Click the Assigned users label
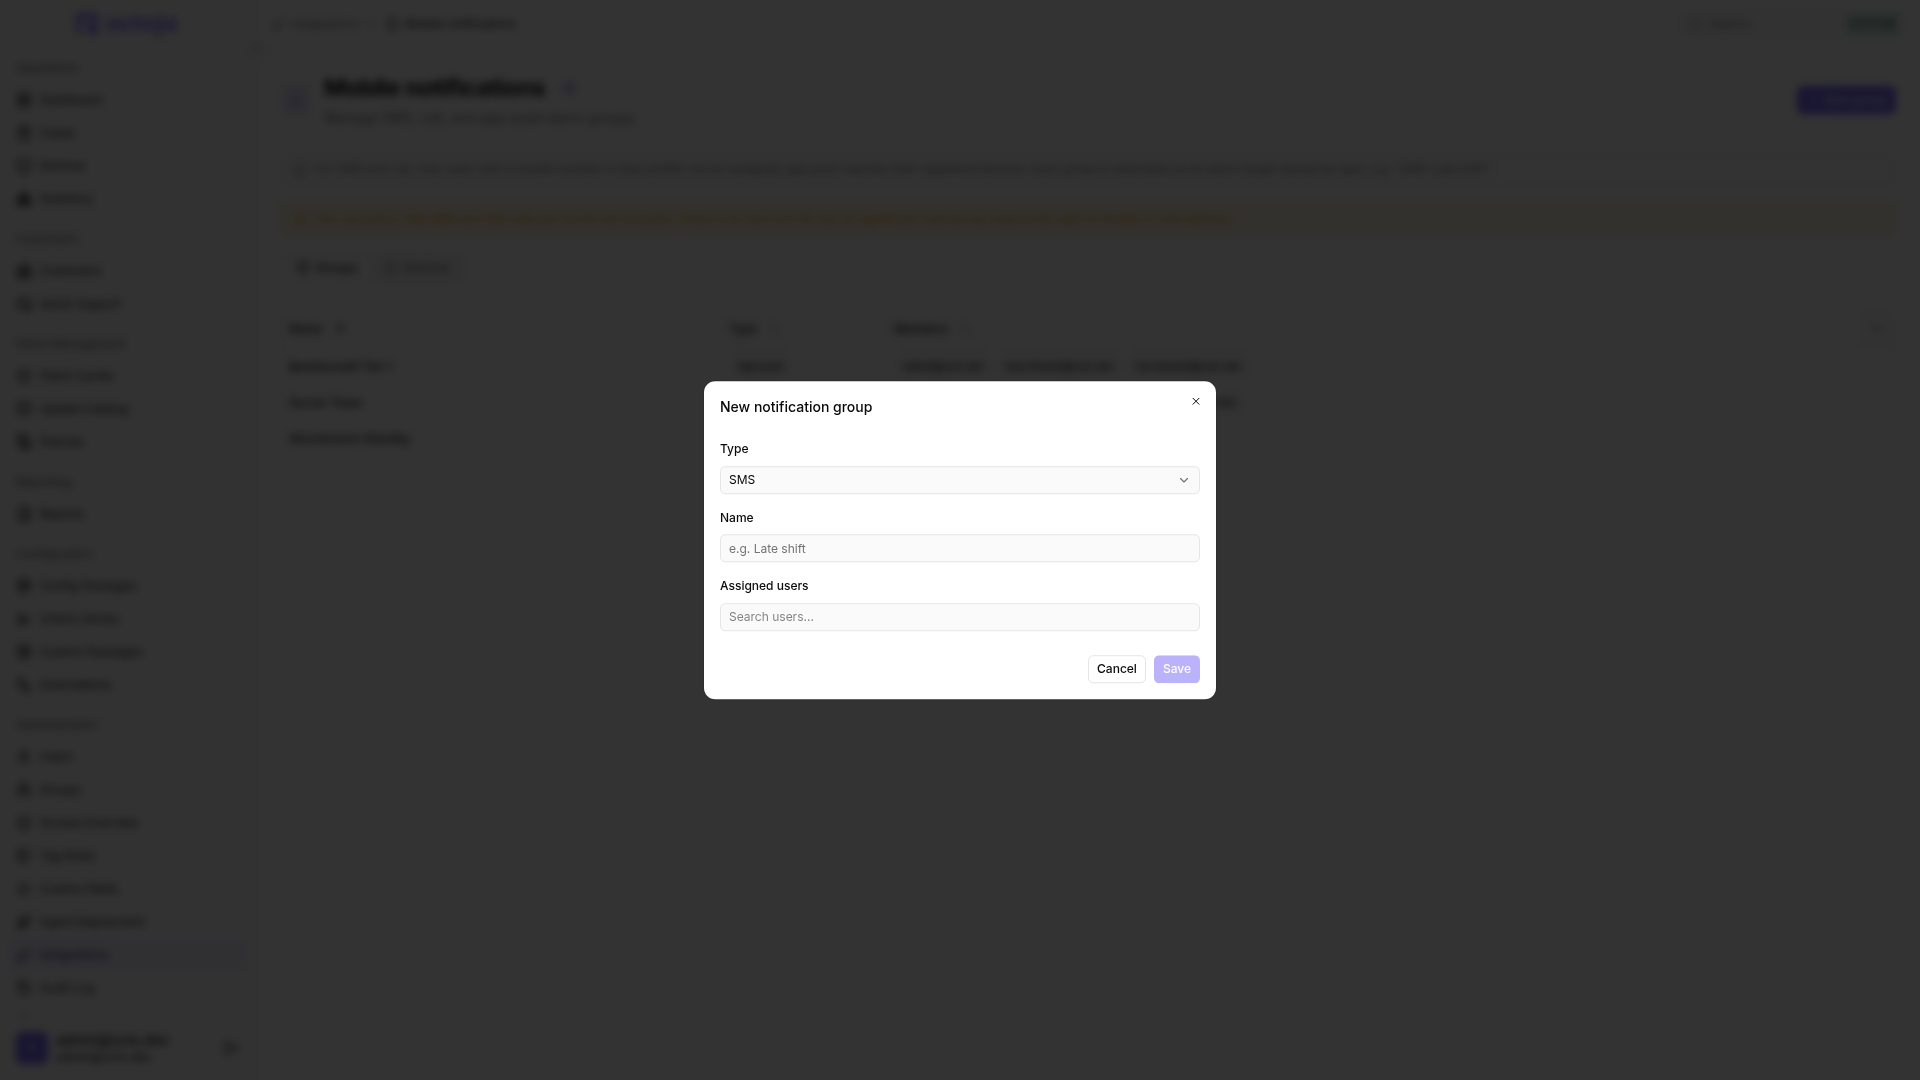Image resolution: width=1920 pixels, height=1080 pixels. pos(763,586)
